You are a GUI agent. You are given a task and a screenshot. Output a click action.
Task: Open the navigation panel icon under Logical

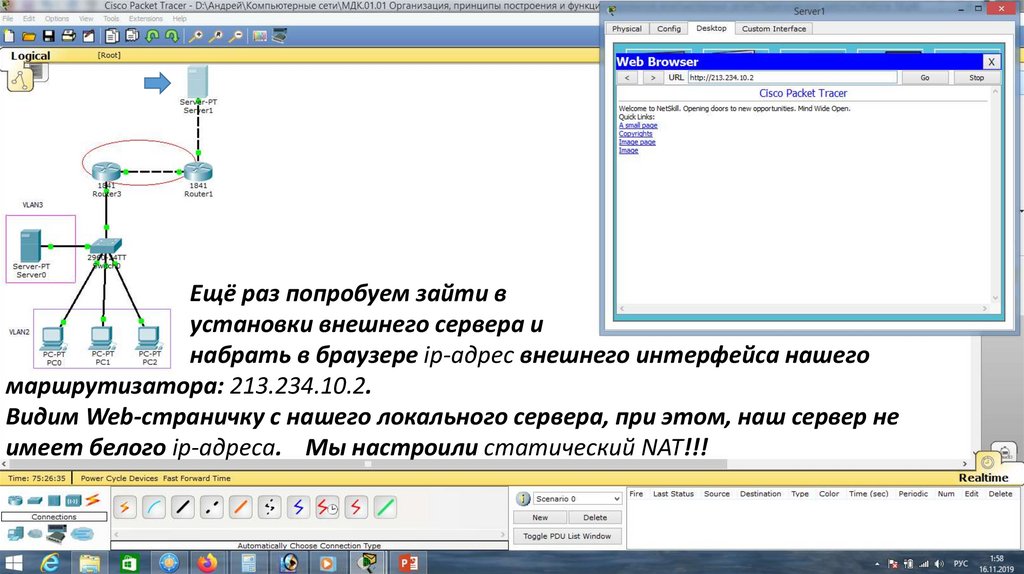pos(20,80)
